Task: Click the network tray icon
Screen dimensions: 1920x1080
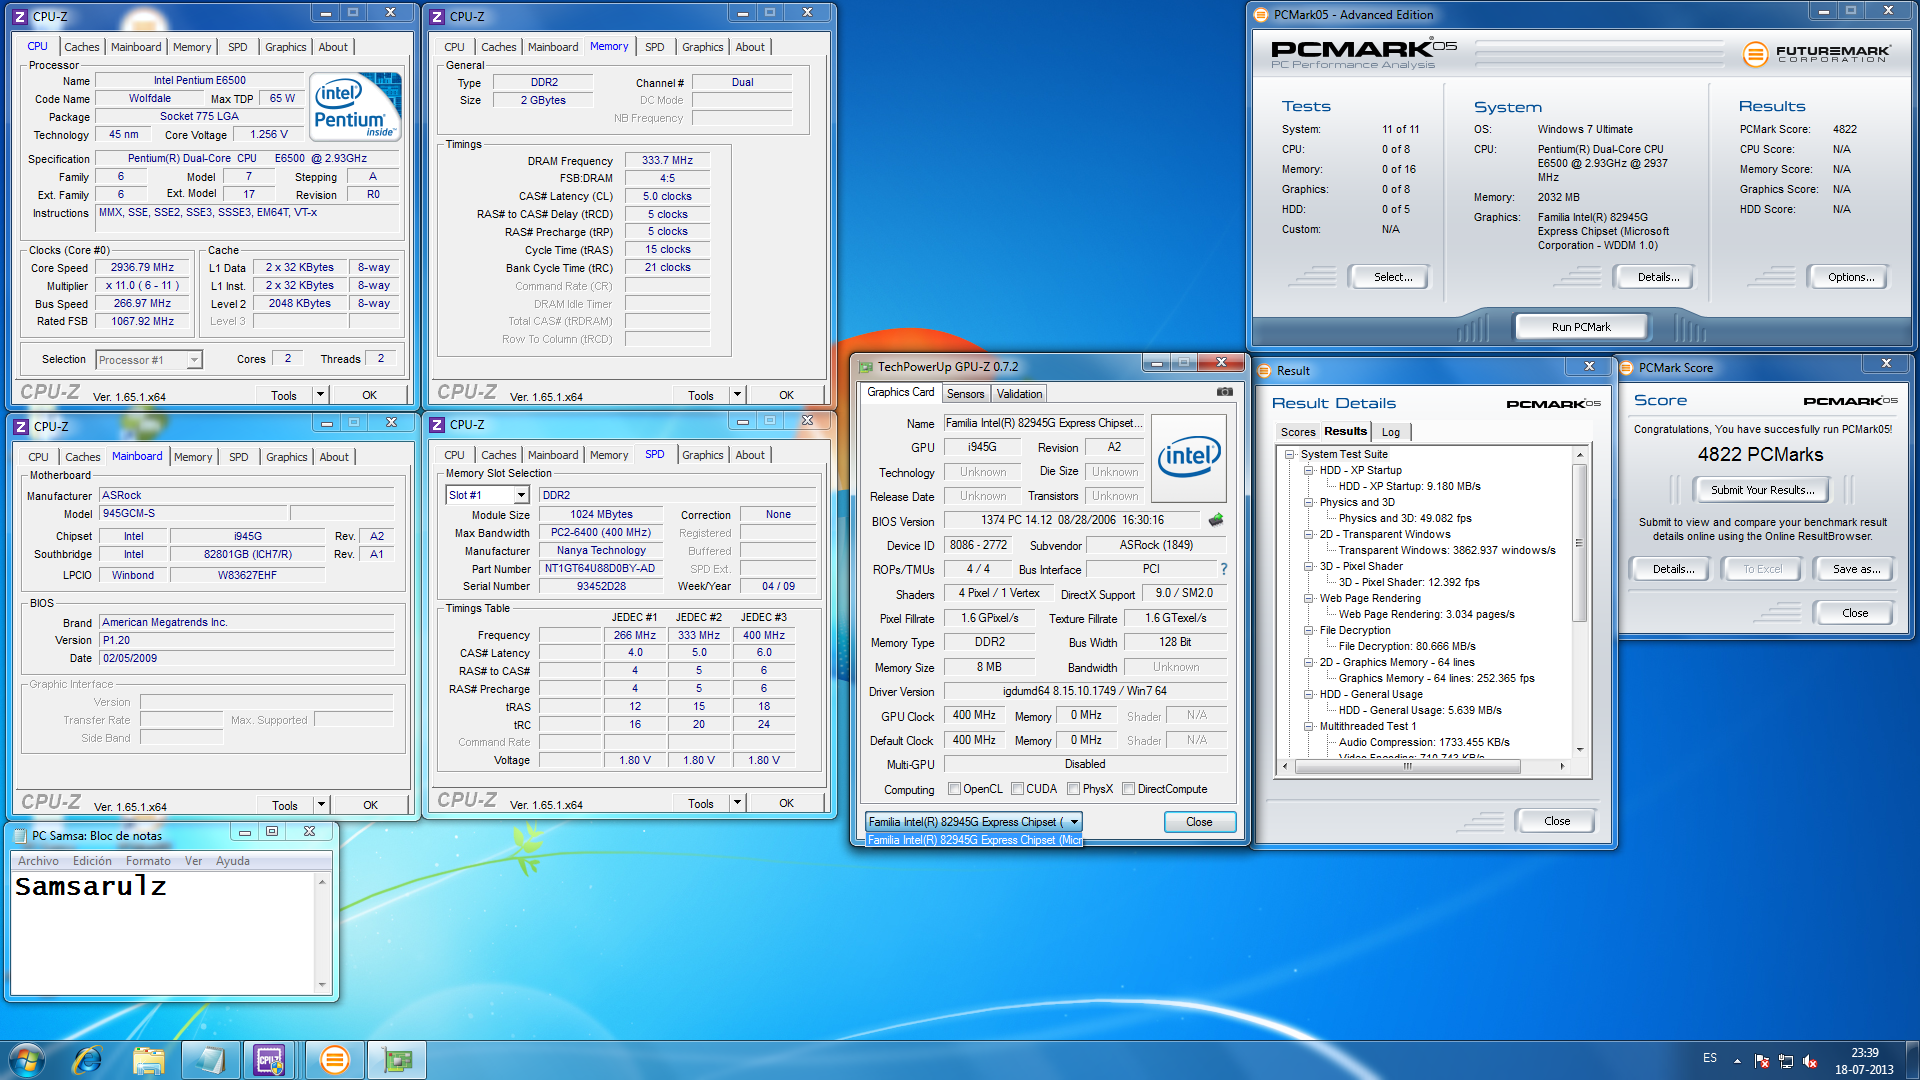Action: click(1786, 1061)
